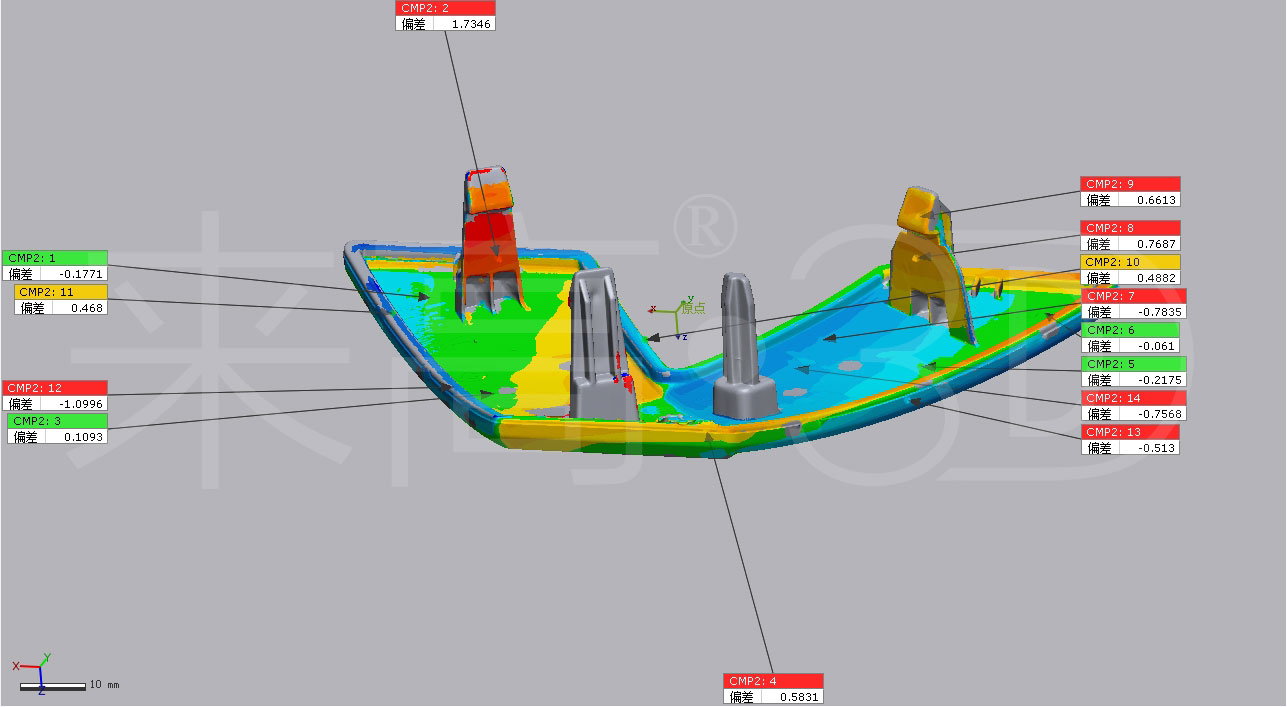Select the red CMP2: 12 annotation header
Viewport: 1287px width, 707px height.
point(55,388)
